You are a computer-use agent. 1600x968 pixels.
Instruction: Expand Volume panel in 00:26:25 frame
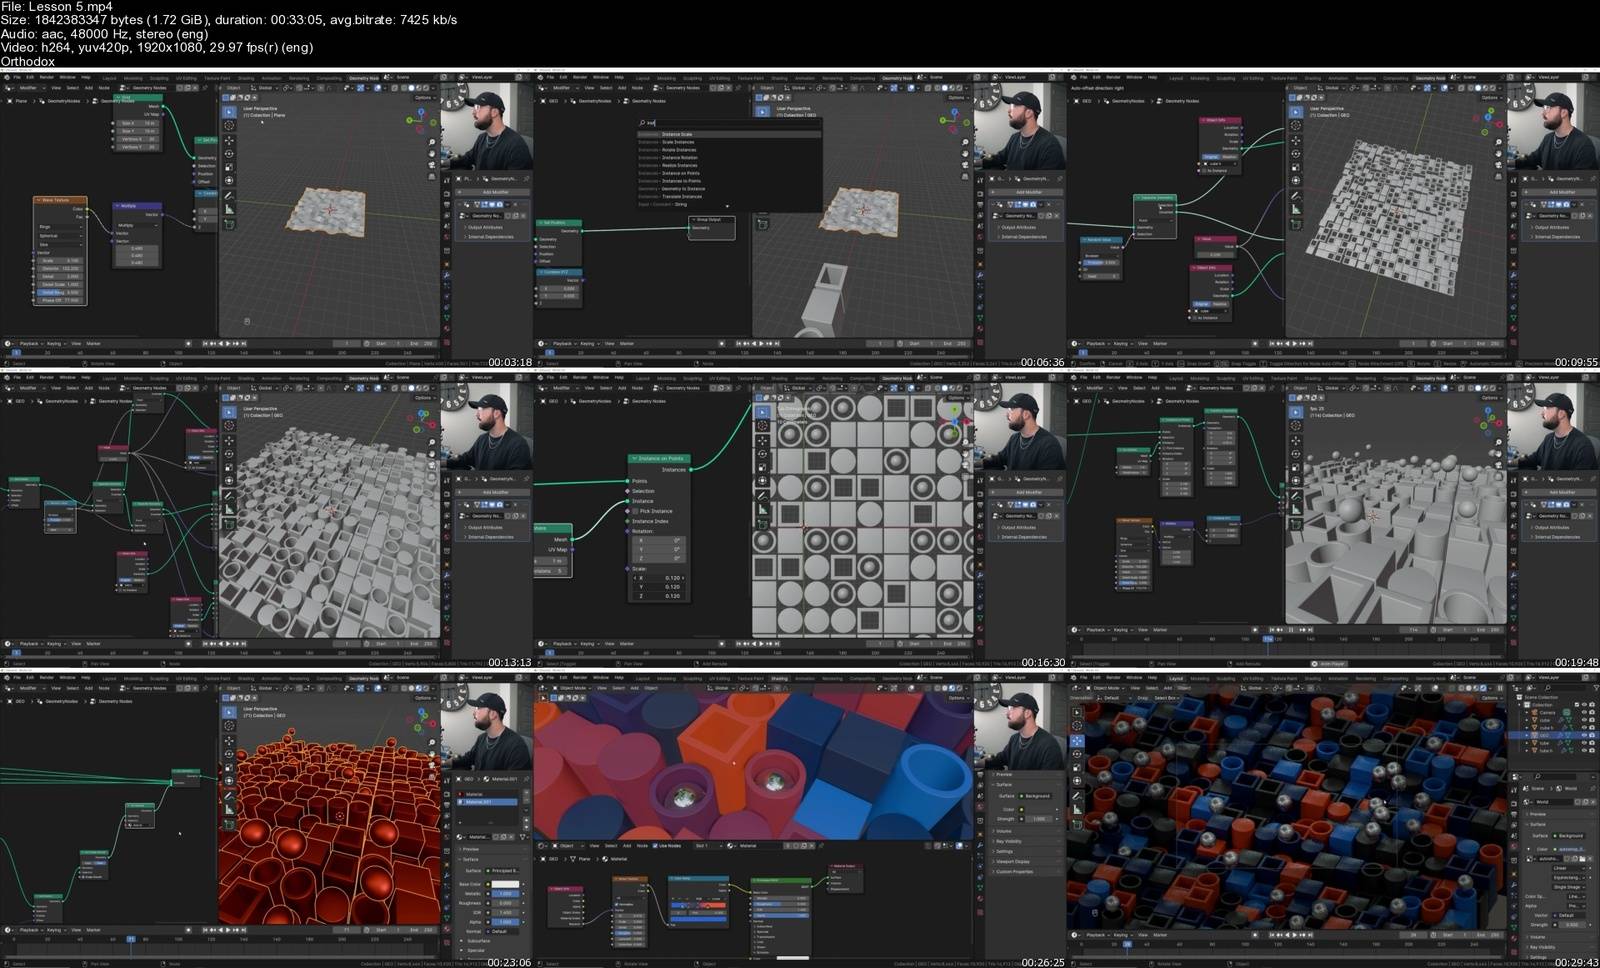click(1003, 831)
